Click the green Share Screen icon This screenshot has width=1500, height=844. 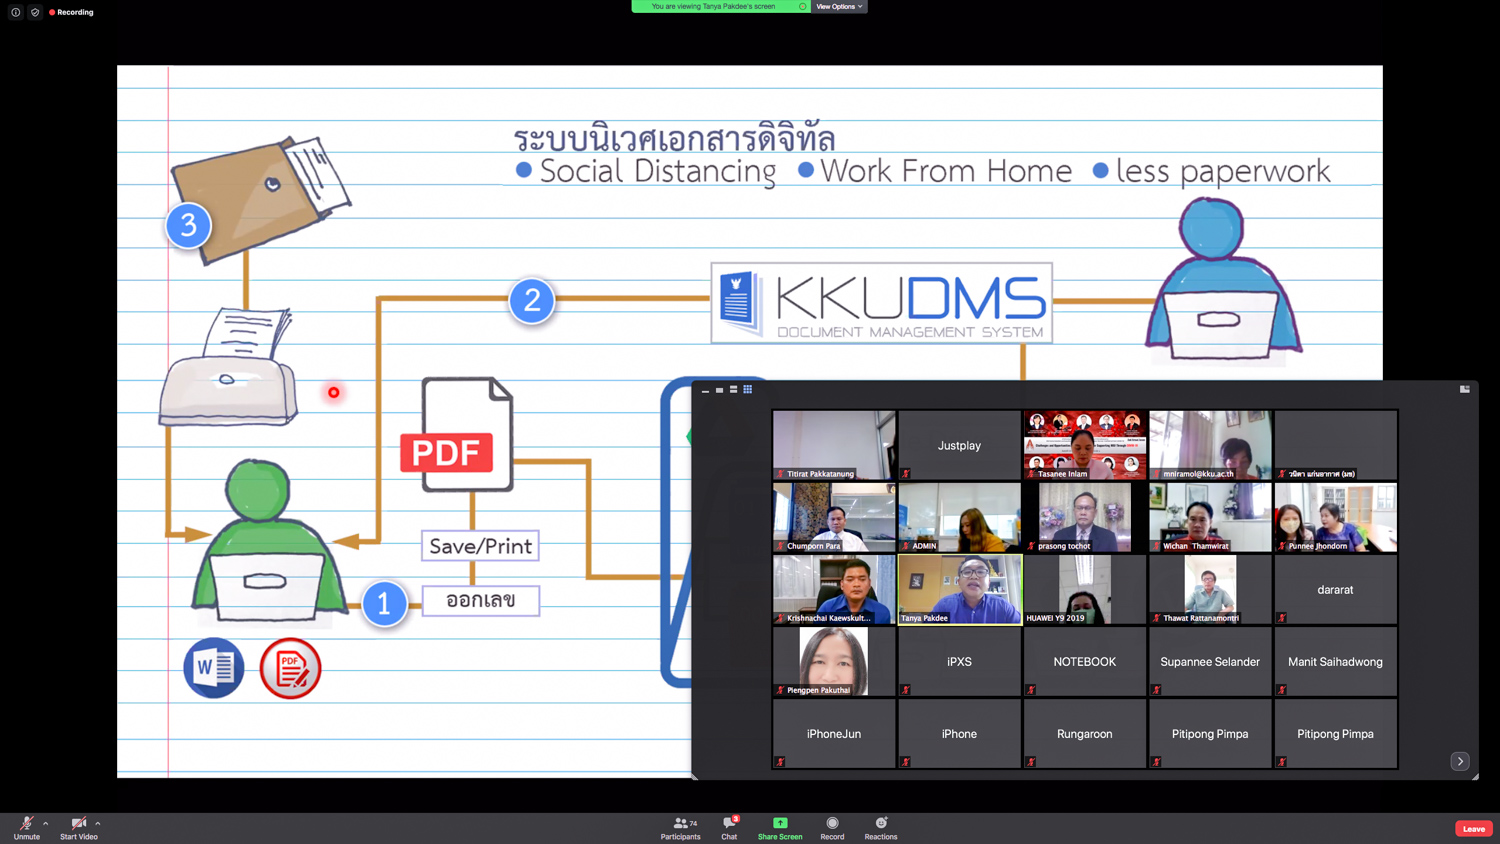(x=780, y=823)
